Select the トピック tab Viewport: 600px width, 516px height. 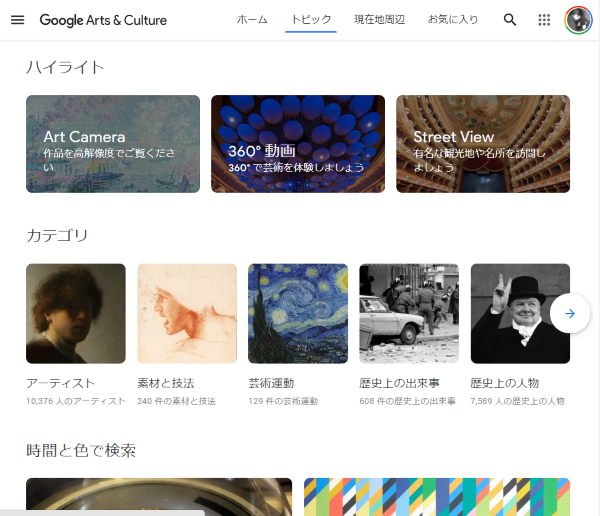[x=311, y=20]
